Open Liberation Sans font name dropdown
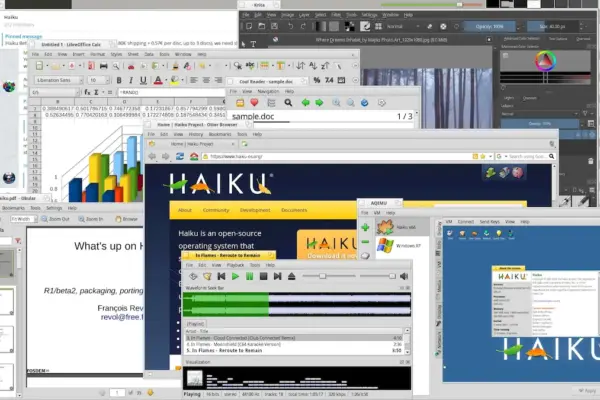600x400 pixels. [x=81, y=80]
